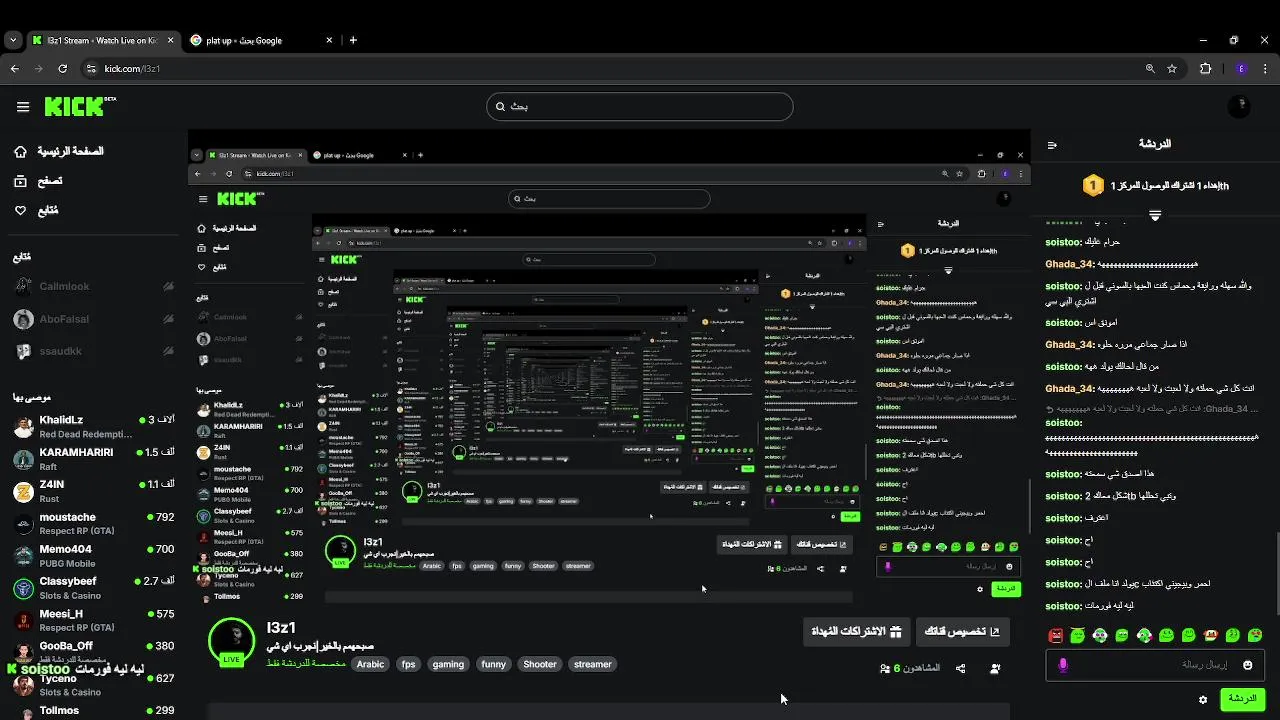
Task: Open Tollmos channel in sidebar
Action: [94, 711]
